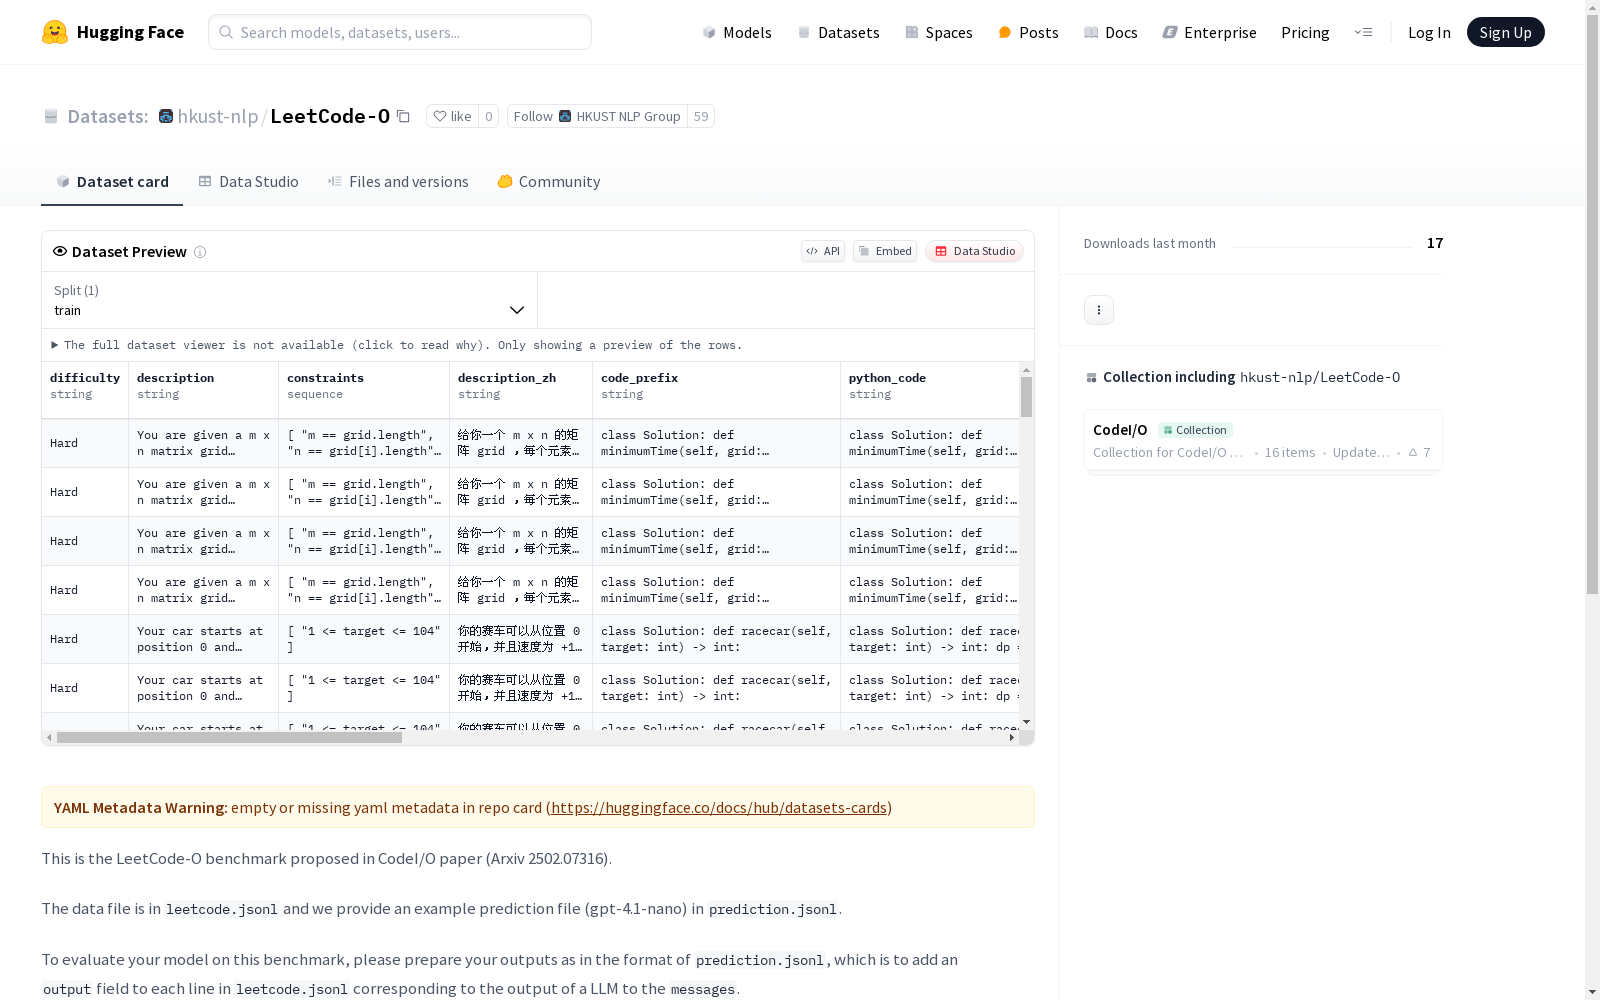Click the LeetCode-O dataset title

pos(330,116)
